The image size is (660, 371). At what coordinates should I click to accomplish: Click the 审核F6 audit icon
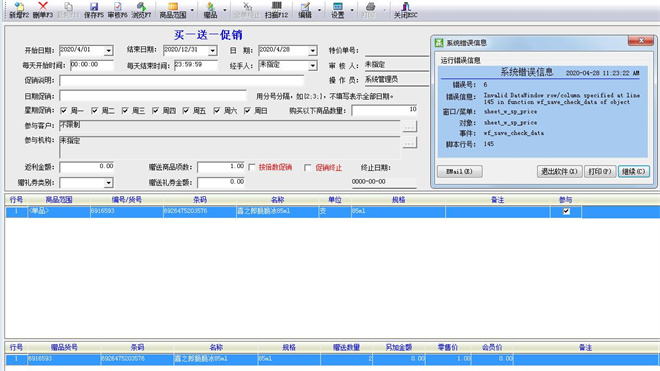click(x=117, y=6)
